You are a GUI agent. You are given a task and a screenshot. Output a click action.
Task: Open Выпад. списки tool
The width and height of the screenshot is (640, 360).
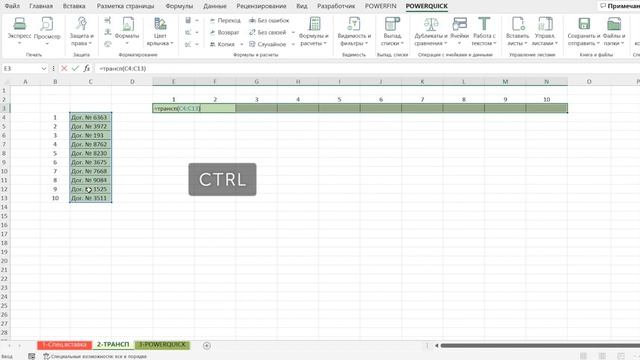pos(392,31)
